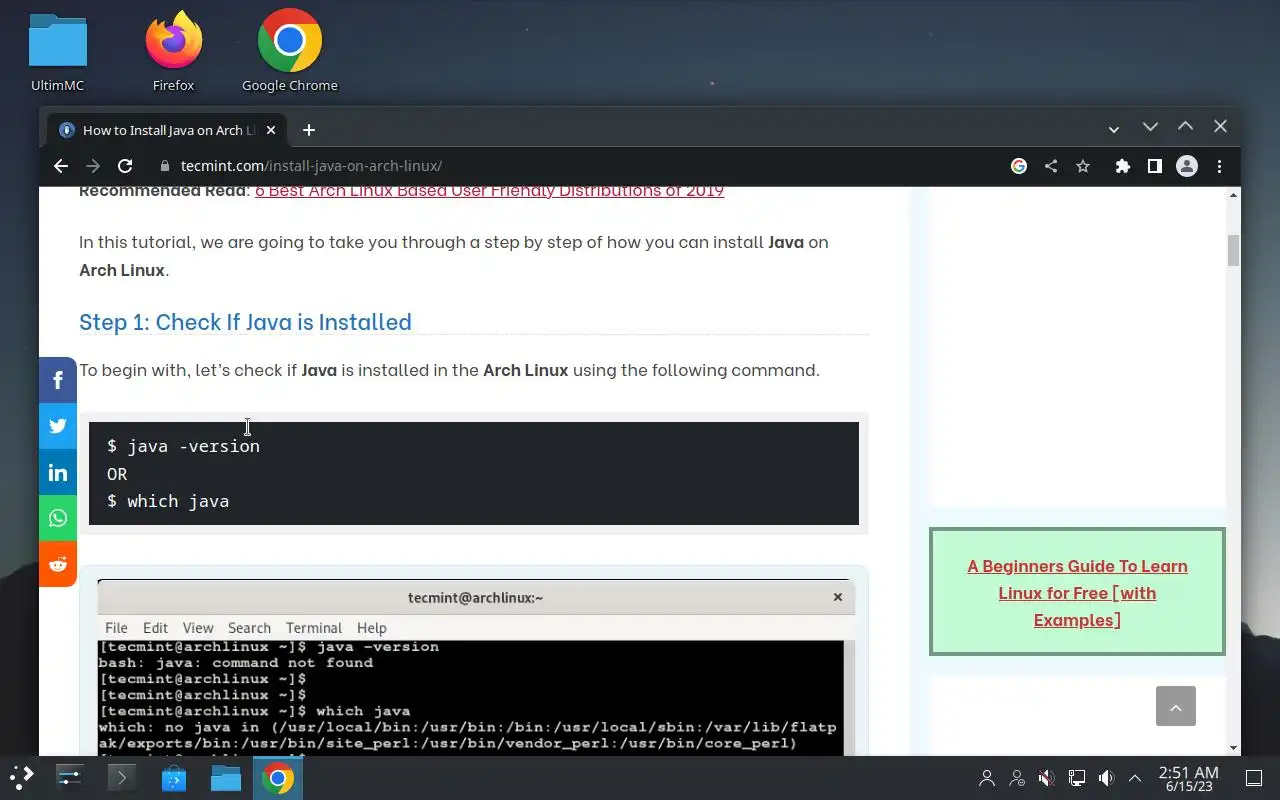1280x800 pixels.
Task: Open the Chrome profile avatar menu
Action: (1187, 166)
